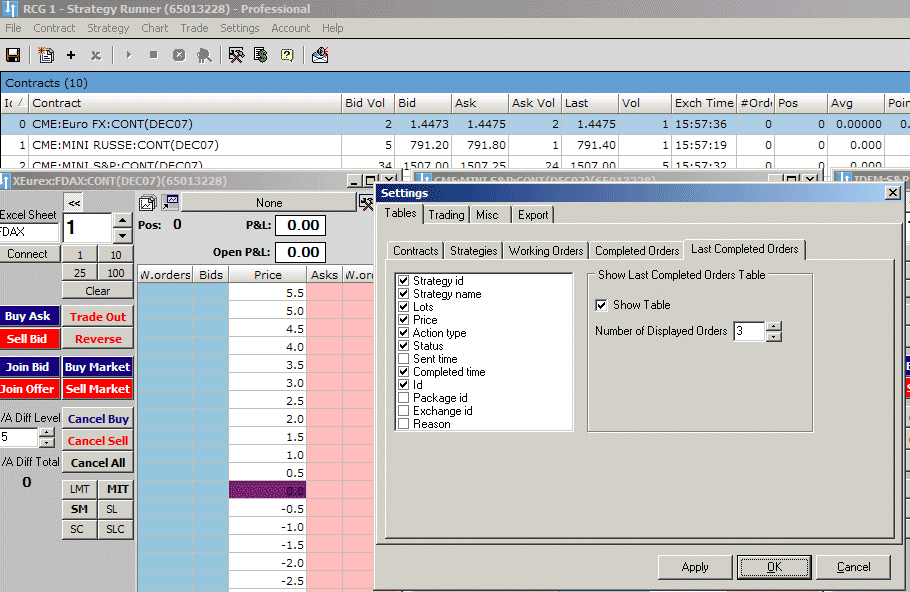Switch to the Export settings tab
This screenshot has width=910, height=592.
[x=533, y=215]
